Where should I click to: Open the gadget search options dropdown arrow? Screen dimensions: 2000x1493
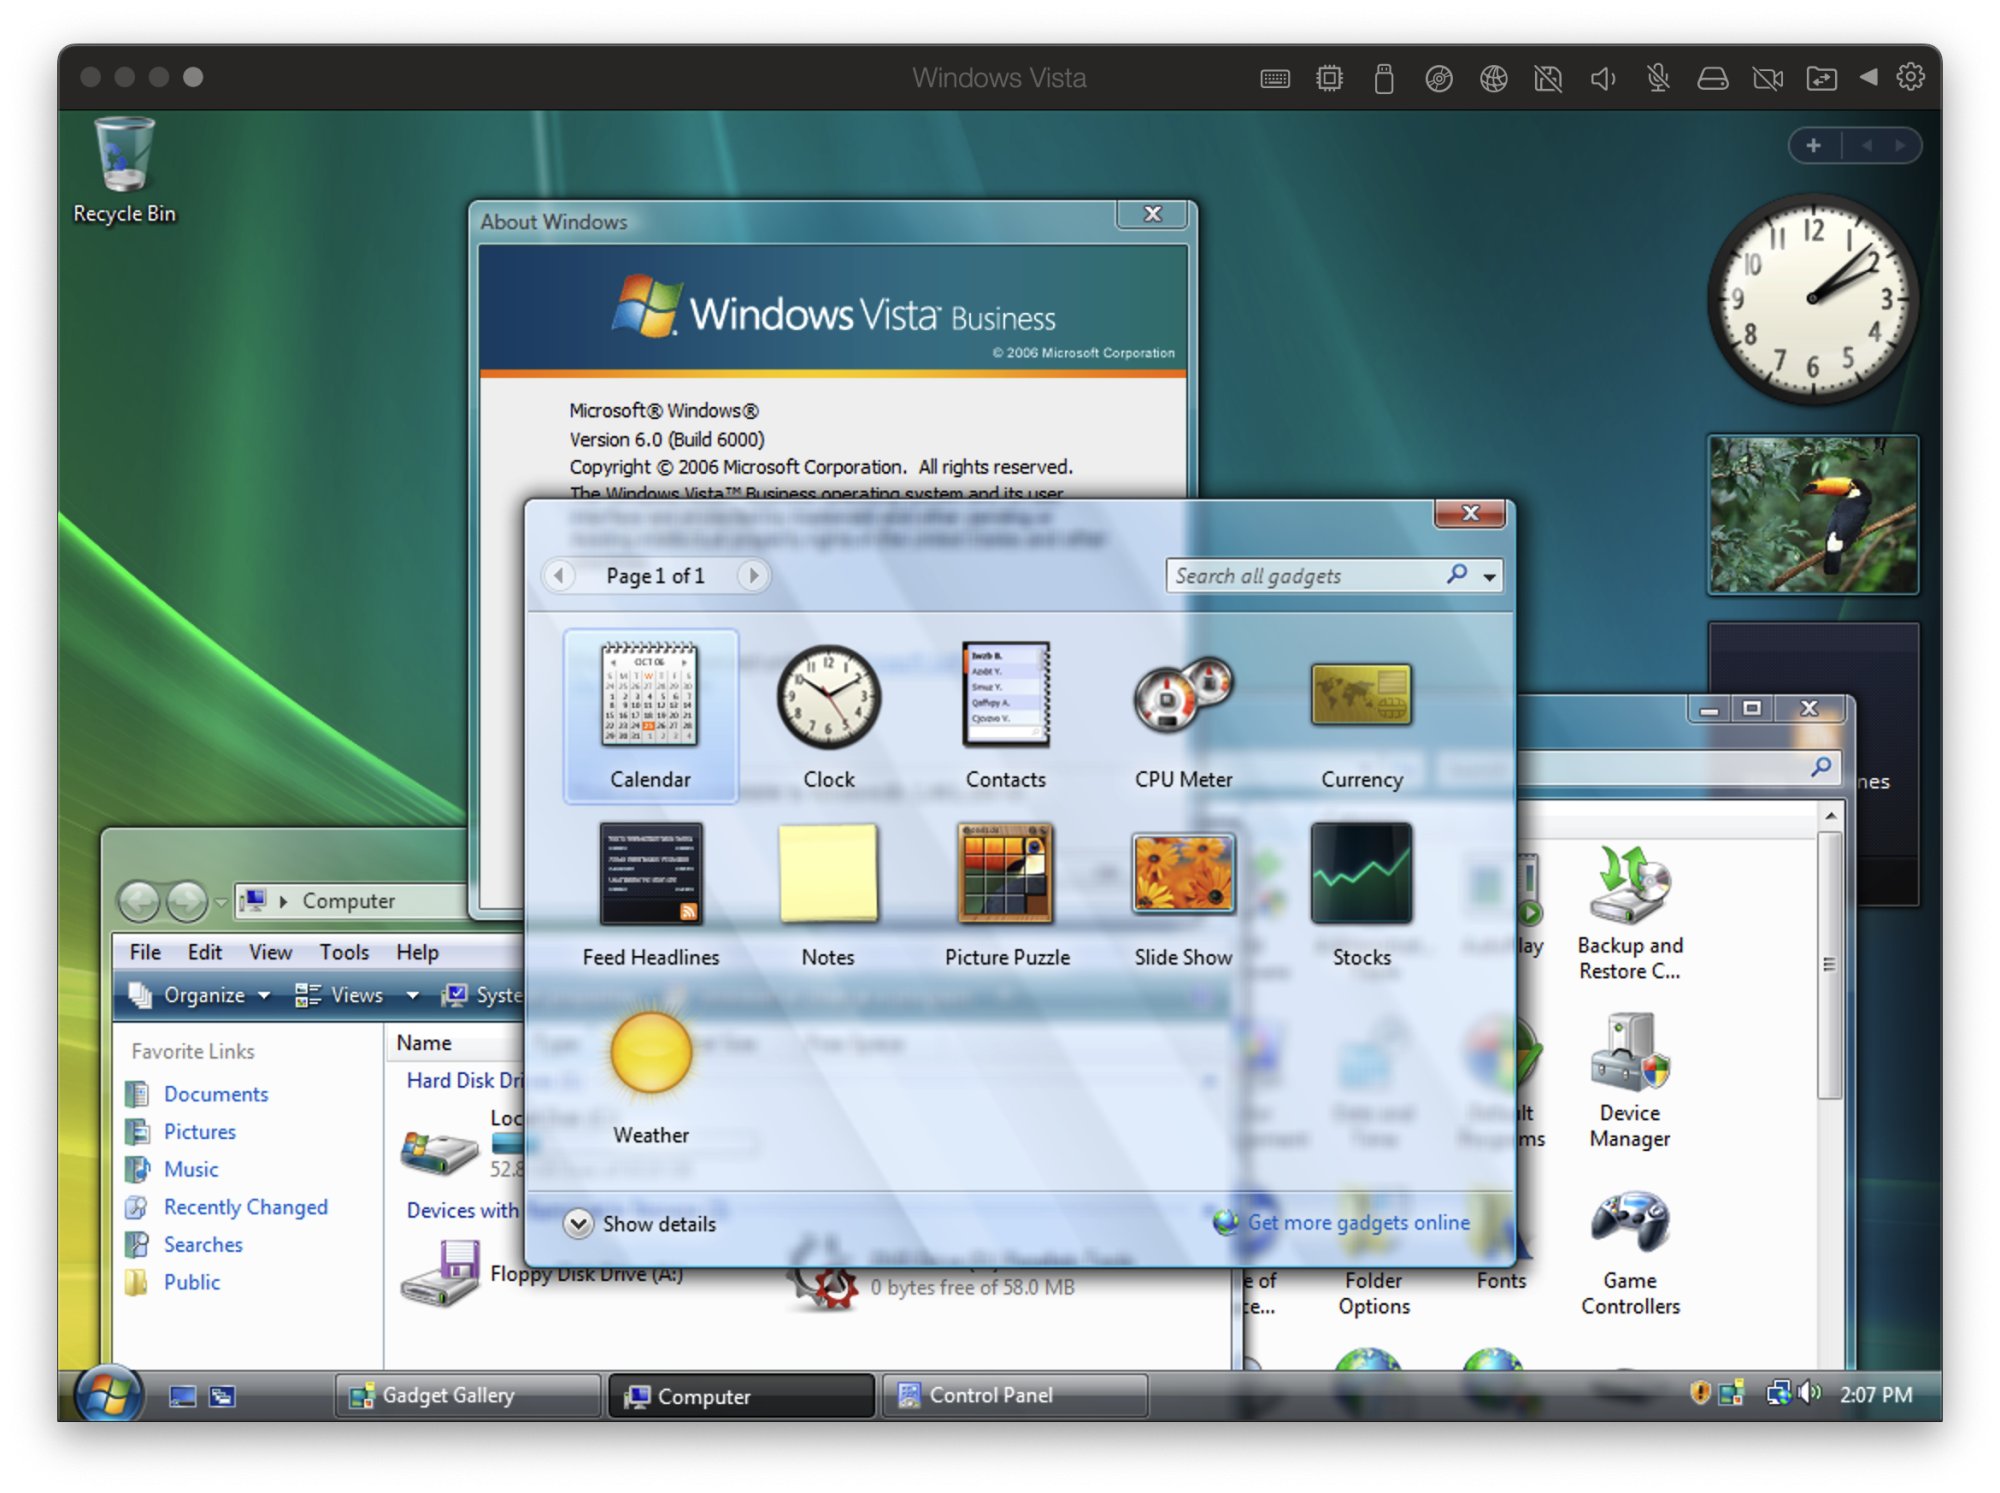pos(1489,577)
